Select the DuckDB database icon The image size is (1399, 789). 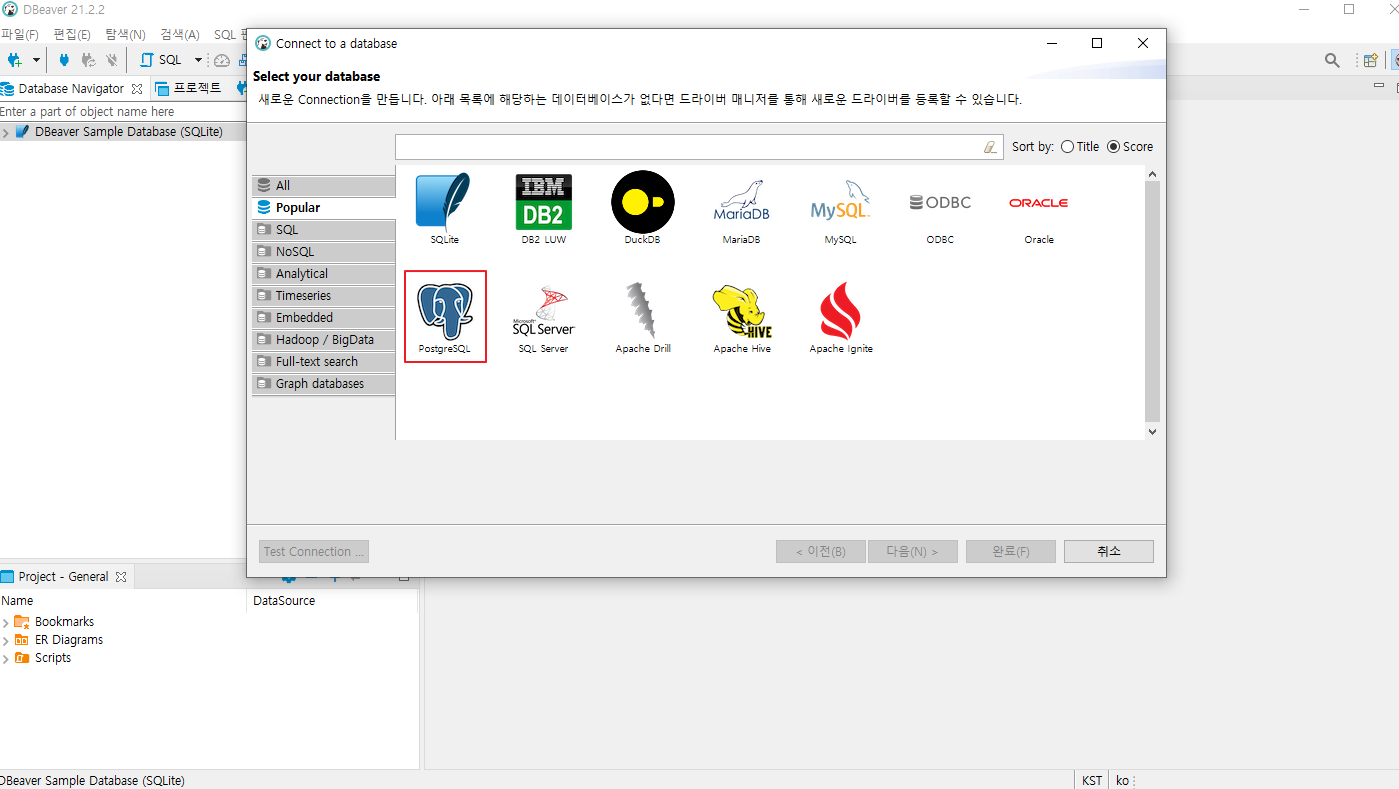point(642,209)
